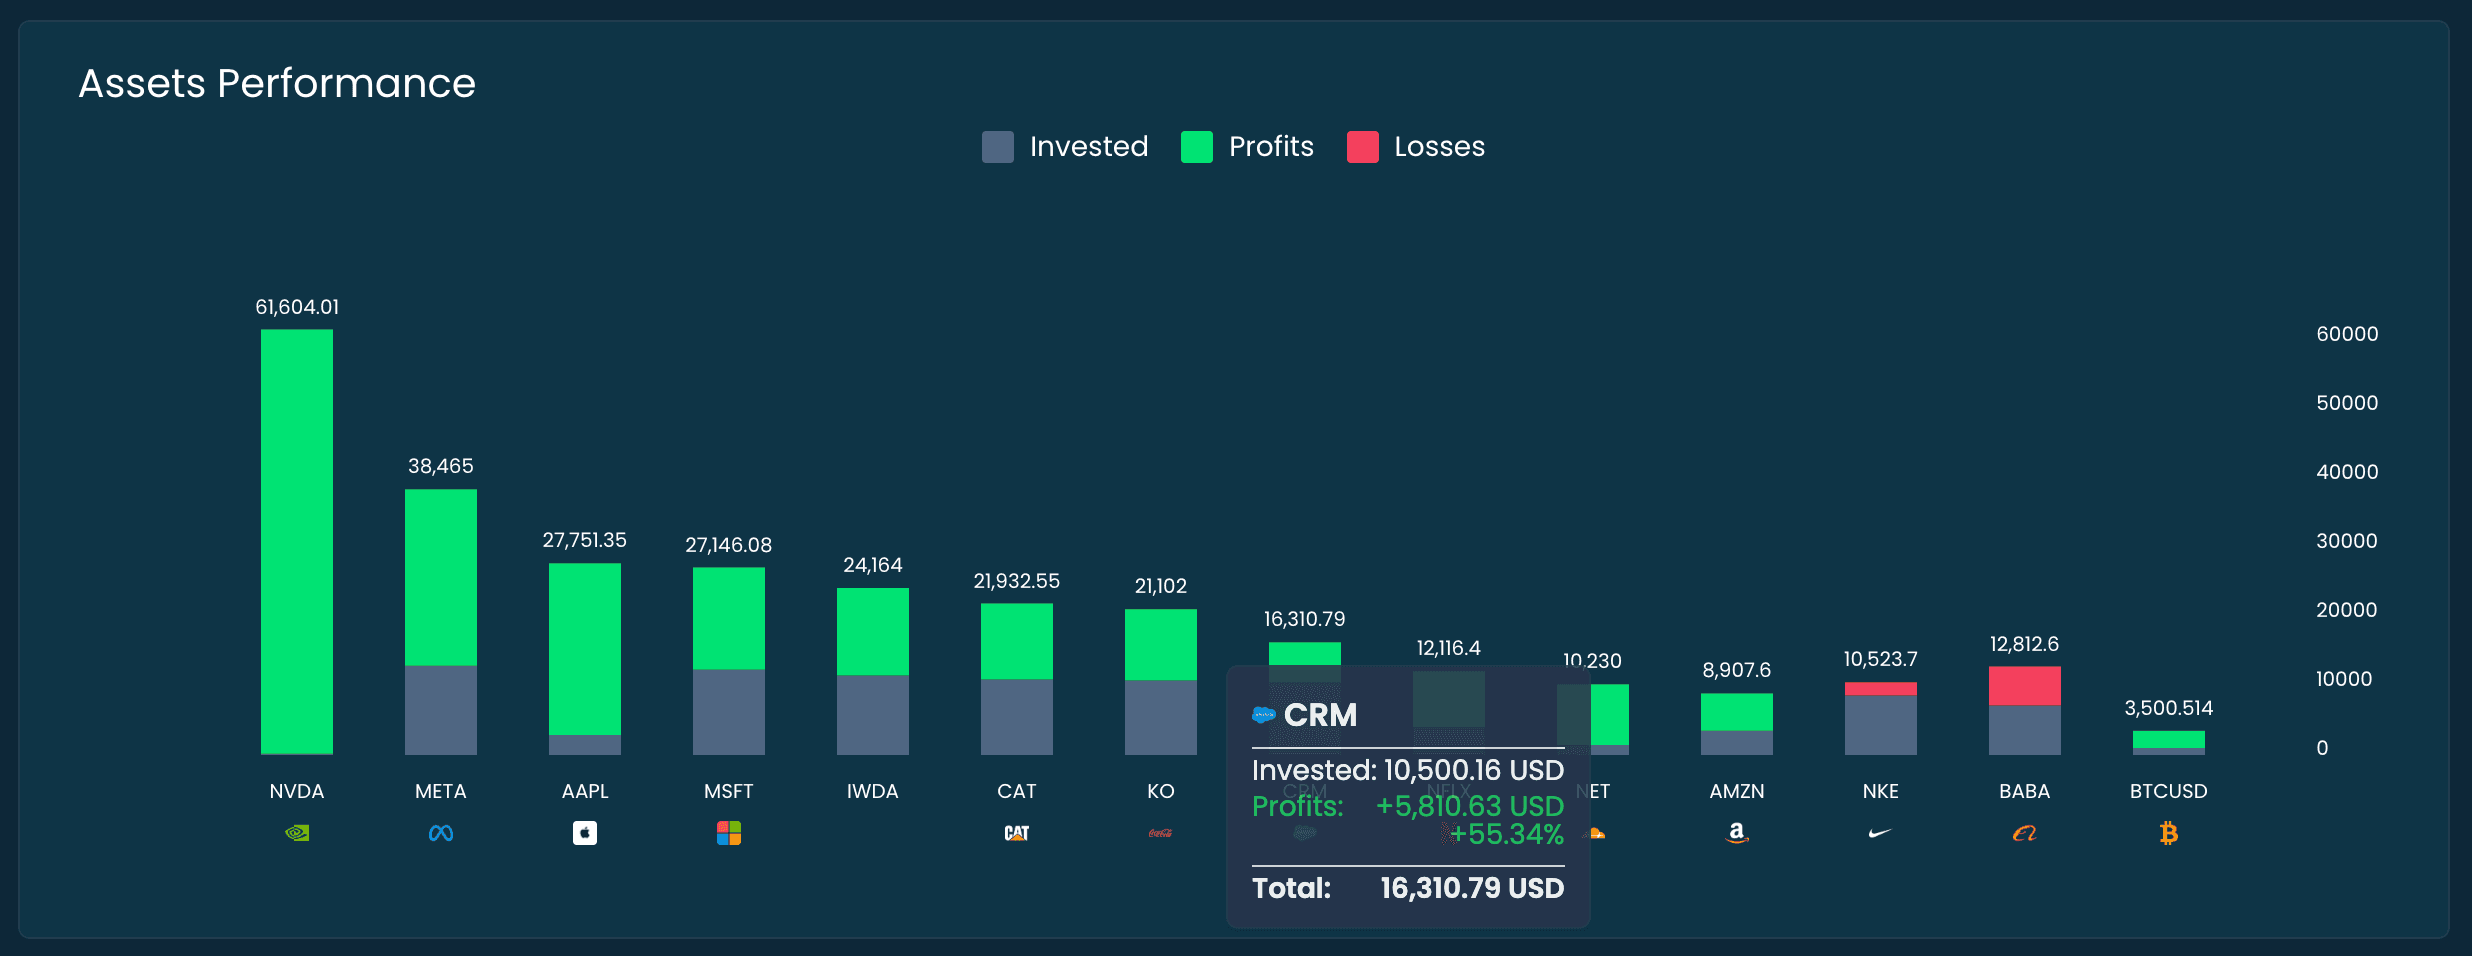Click the NKE red losses segment
This screenshot has width=2472, height=956.
coord(1881,689)
